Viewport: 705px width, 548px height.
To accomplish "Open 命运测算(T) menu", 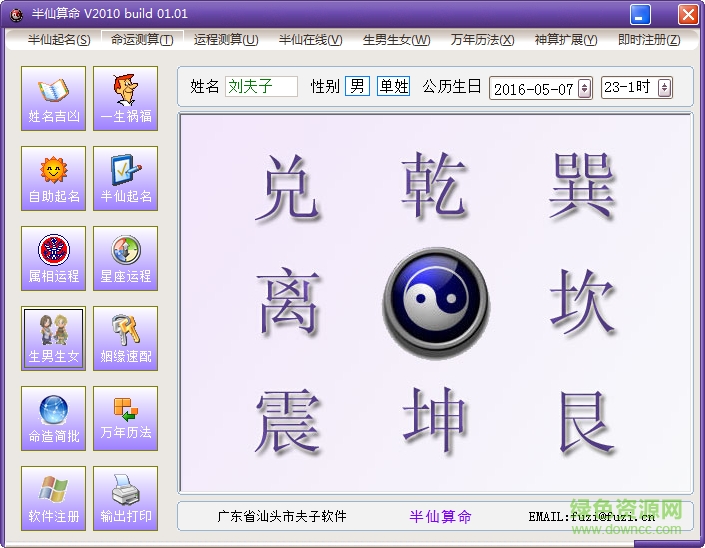I will click(x=142, y=40).
